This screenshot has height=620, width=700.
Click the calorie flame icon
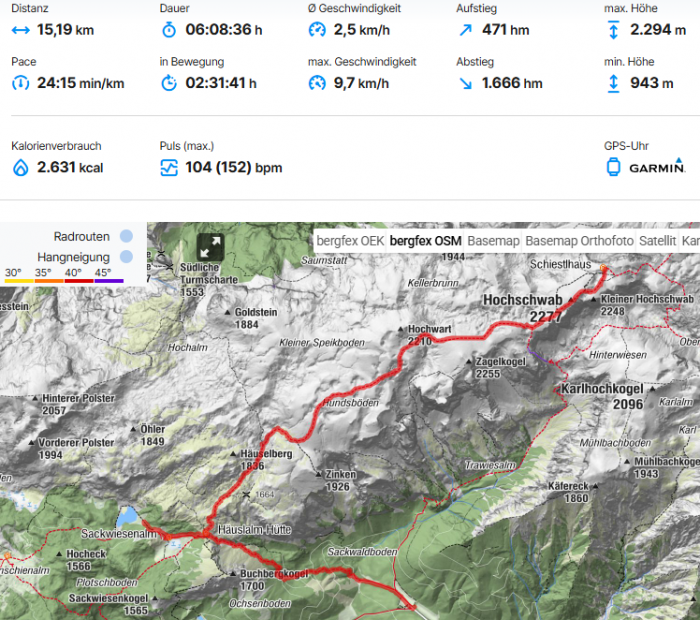(x=21, y=168)
